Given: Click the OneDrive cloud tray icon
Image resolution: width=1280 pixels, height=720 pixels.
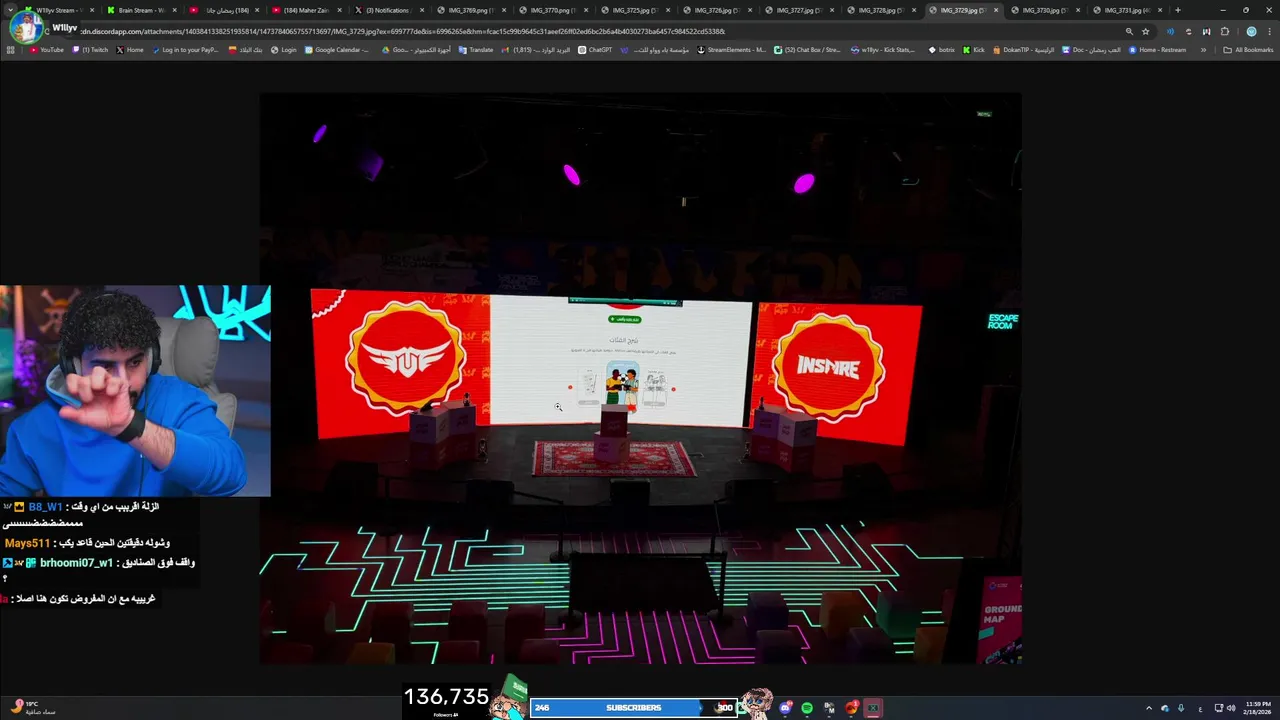Looking at the screenshot, I should [x=1164, y=708].
